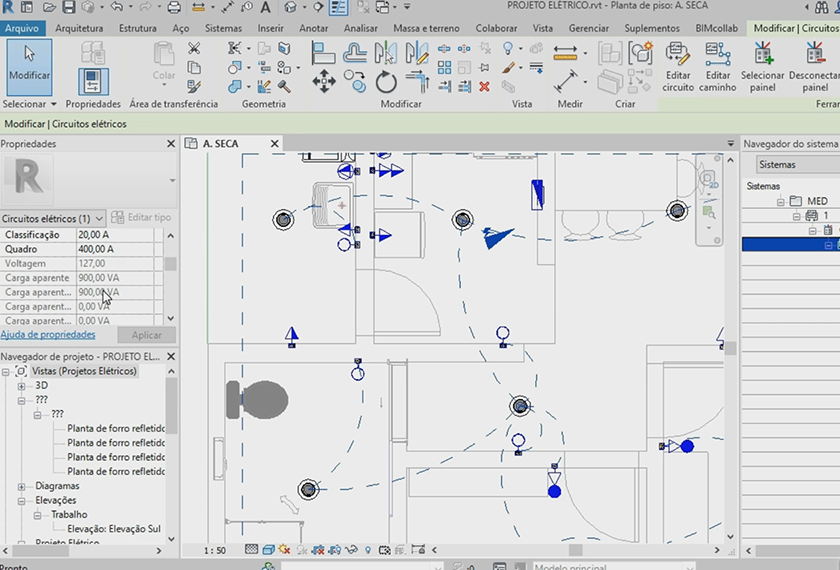Expand the 3D views tree node
Image resolution: width=840 pixels, height=570 pixels.
click(21, 385)
